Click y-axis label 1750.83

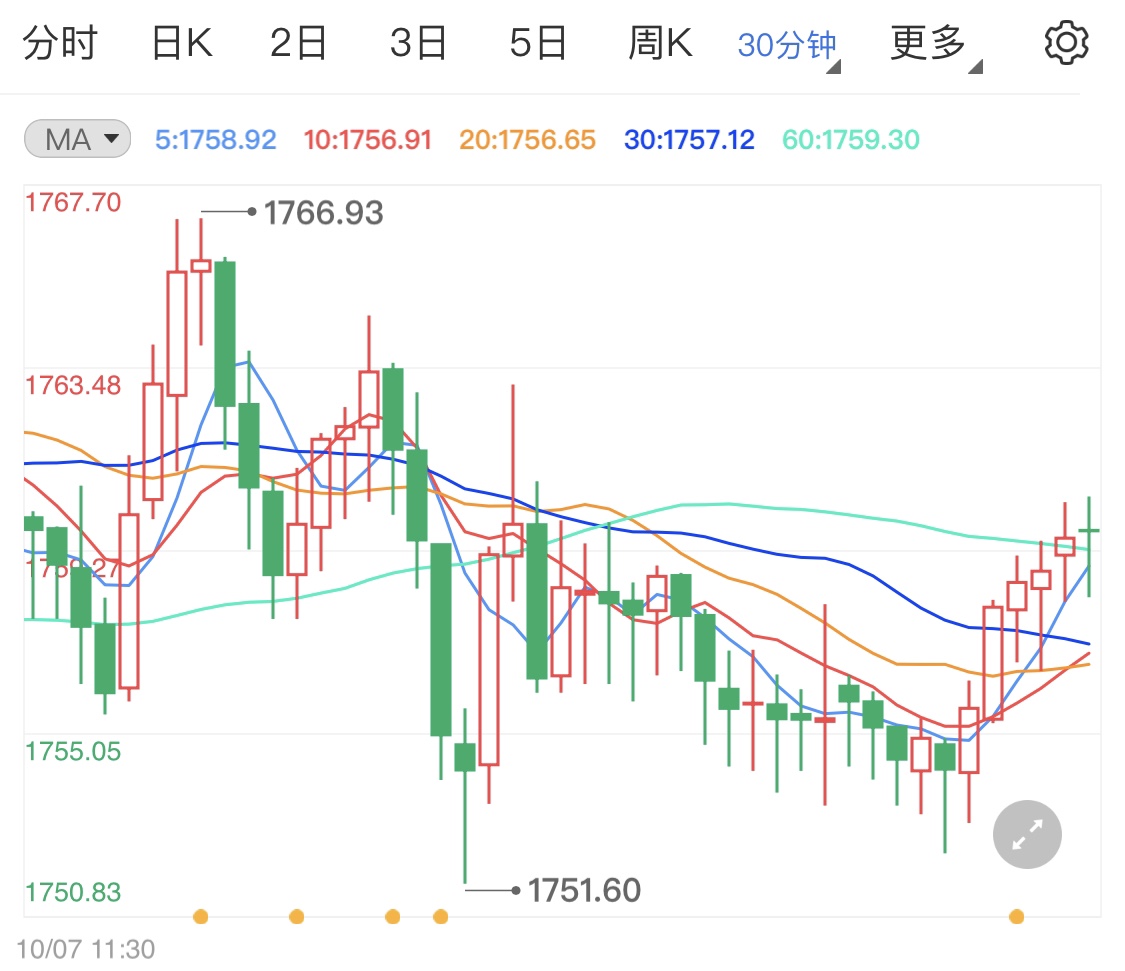point(73,892)
